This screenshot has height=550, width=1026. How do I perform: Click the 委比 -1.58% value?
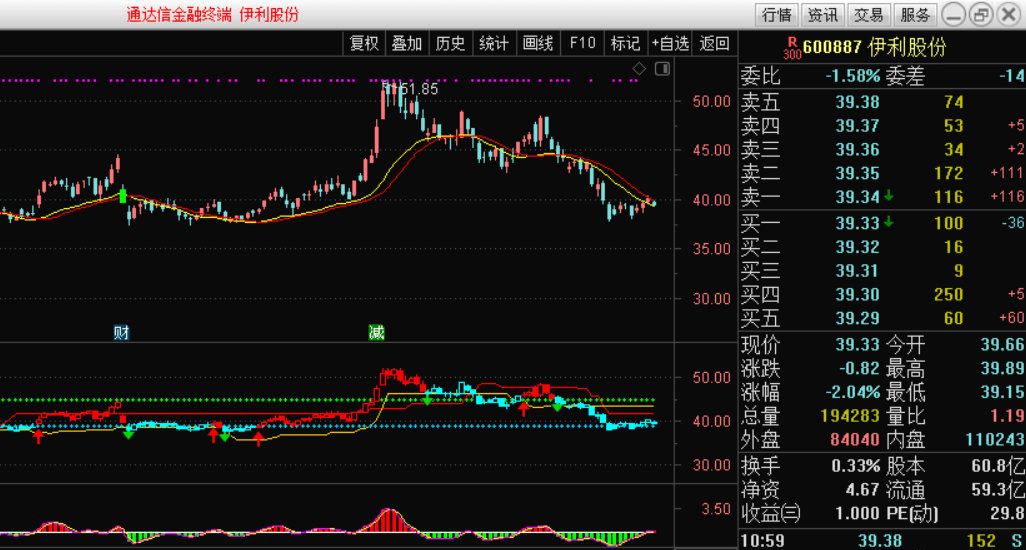click(x=853, y=76)
